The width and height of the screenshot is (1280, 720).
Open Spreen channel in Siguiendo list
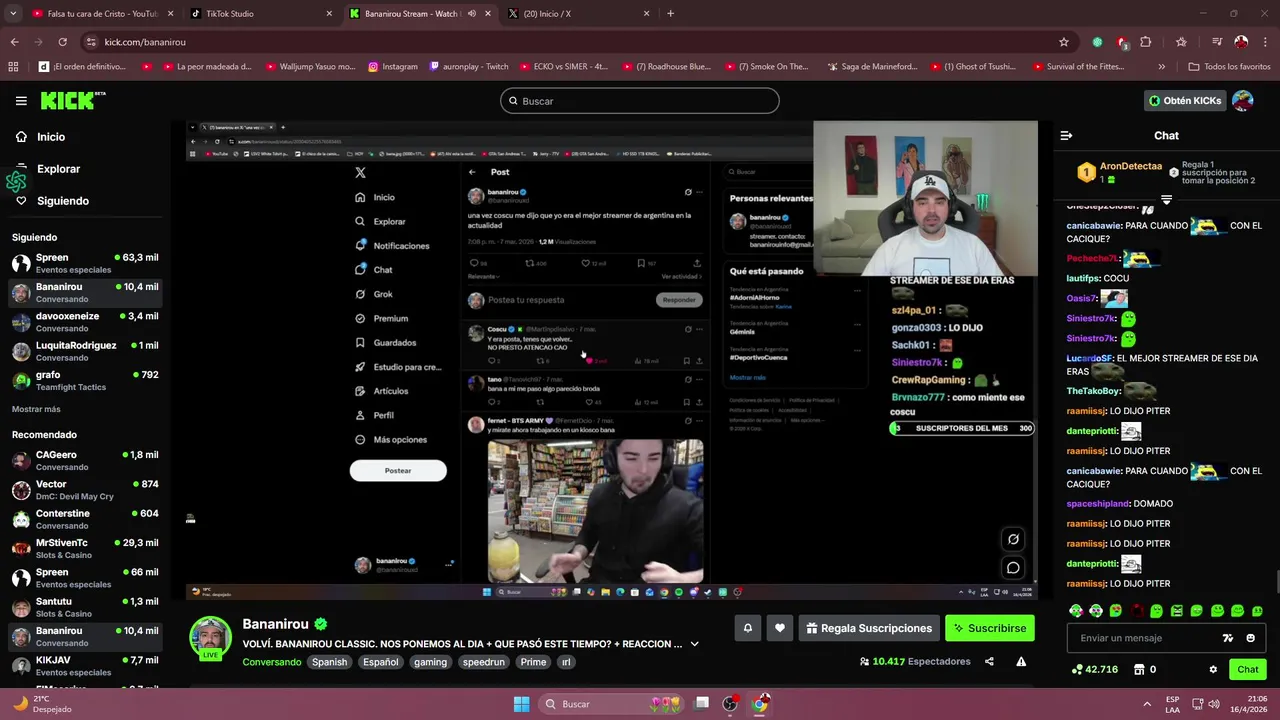[x=85, y=263]
